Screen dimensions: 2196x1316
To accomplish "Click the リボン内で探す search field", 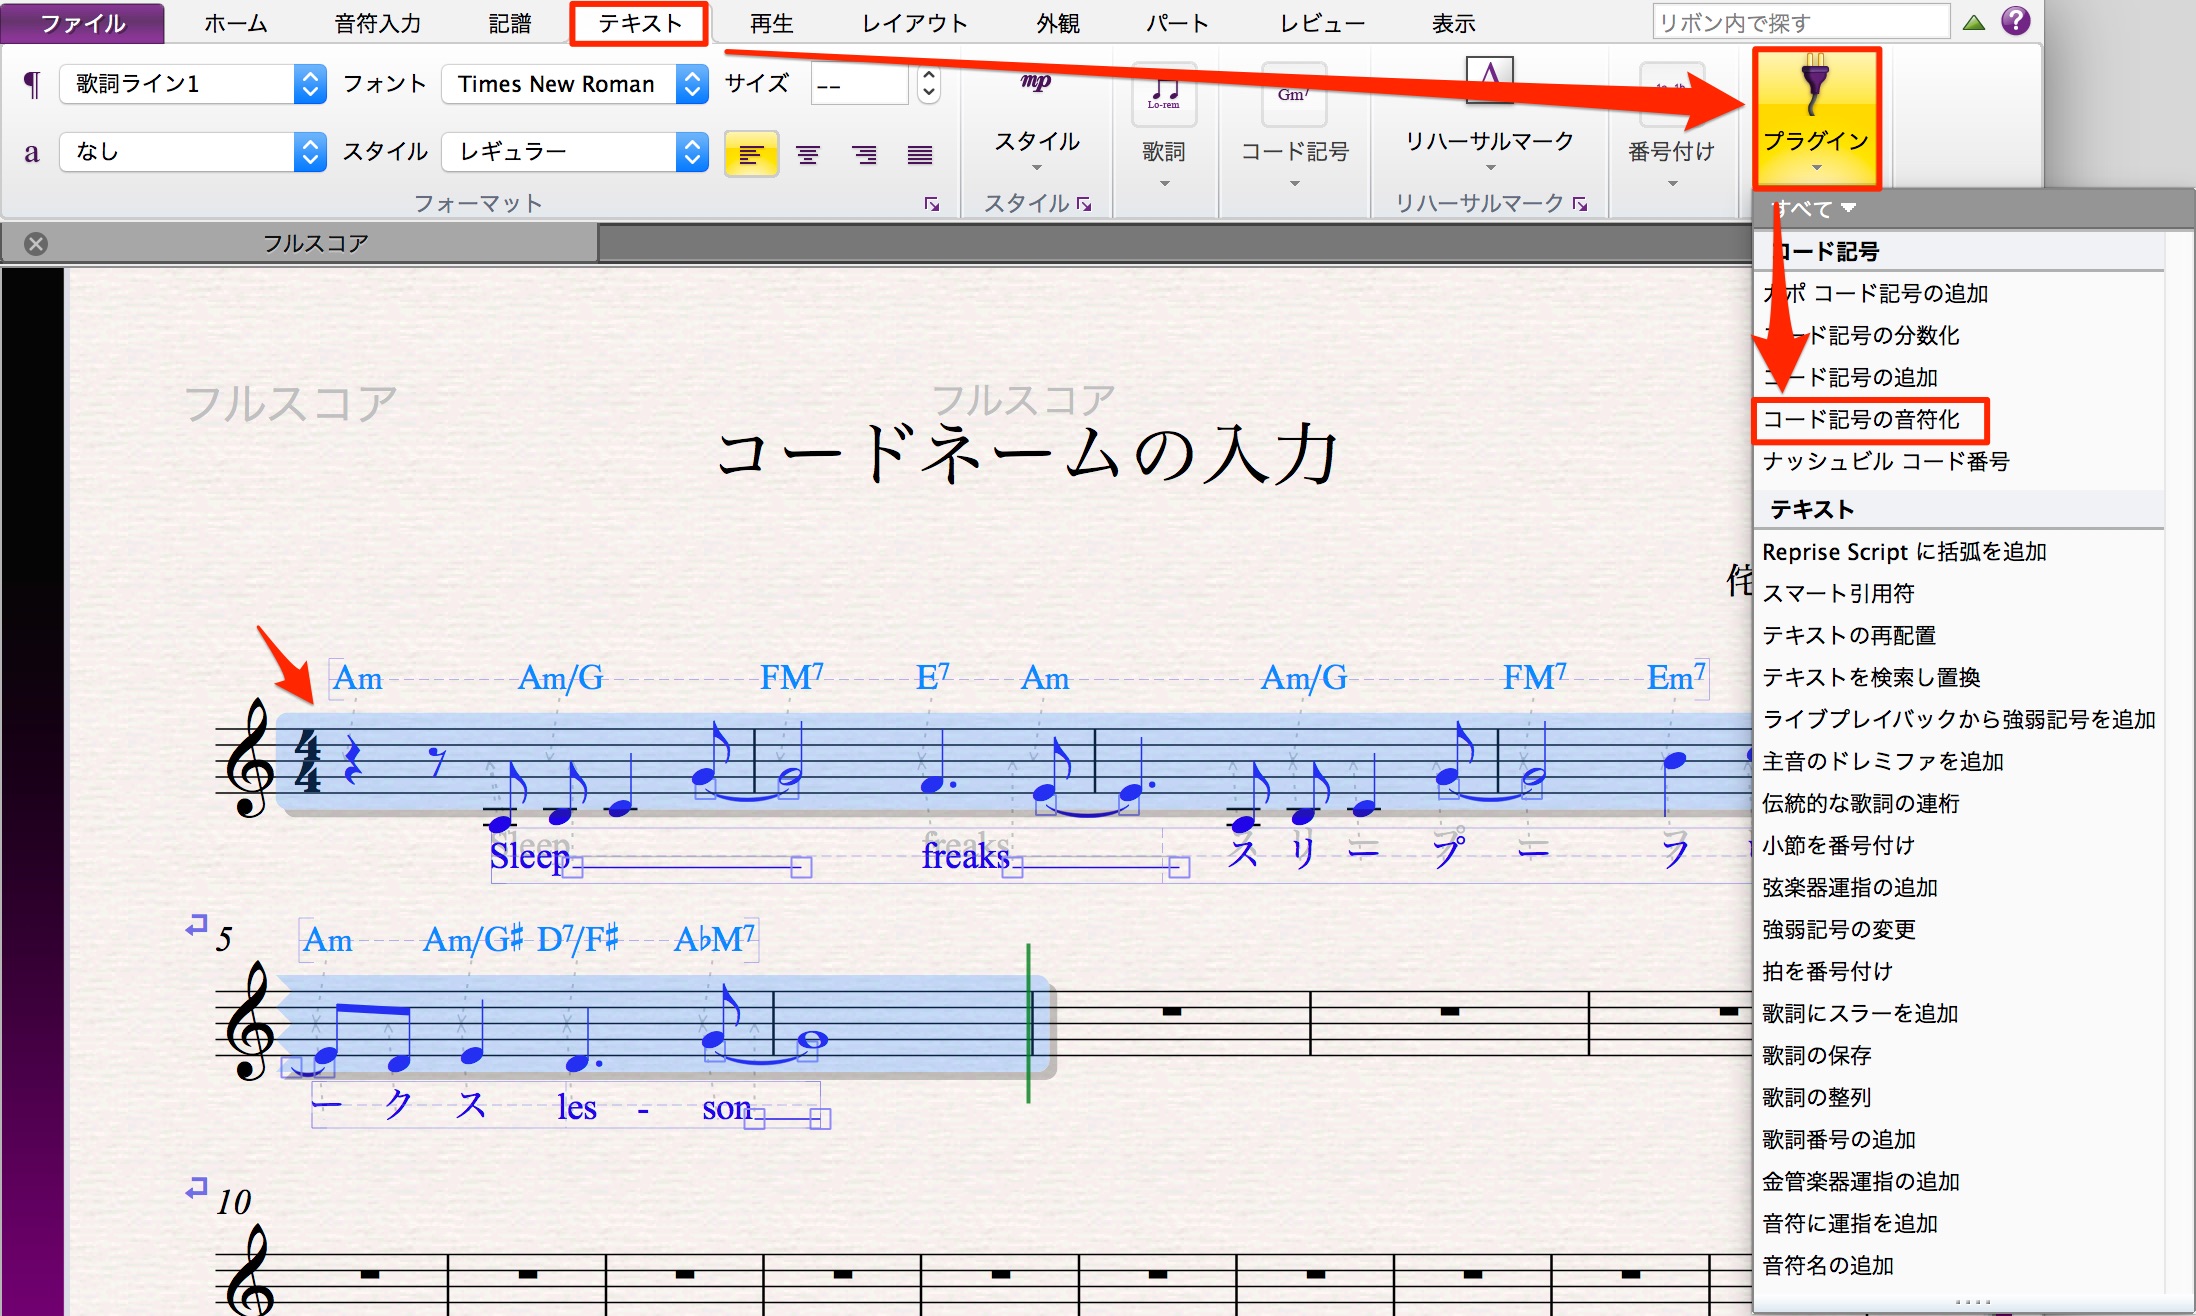I will (1802, 22).
